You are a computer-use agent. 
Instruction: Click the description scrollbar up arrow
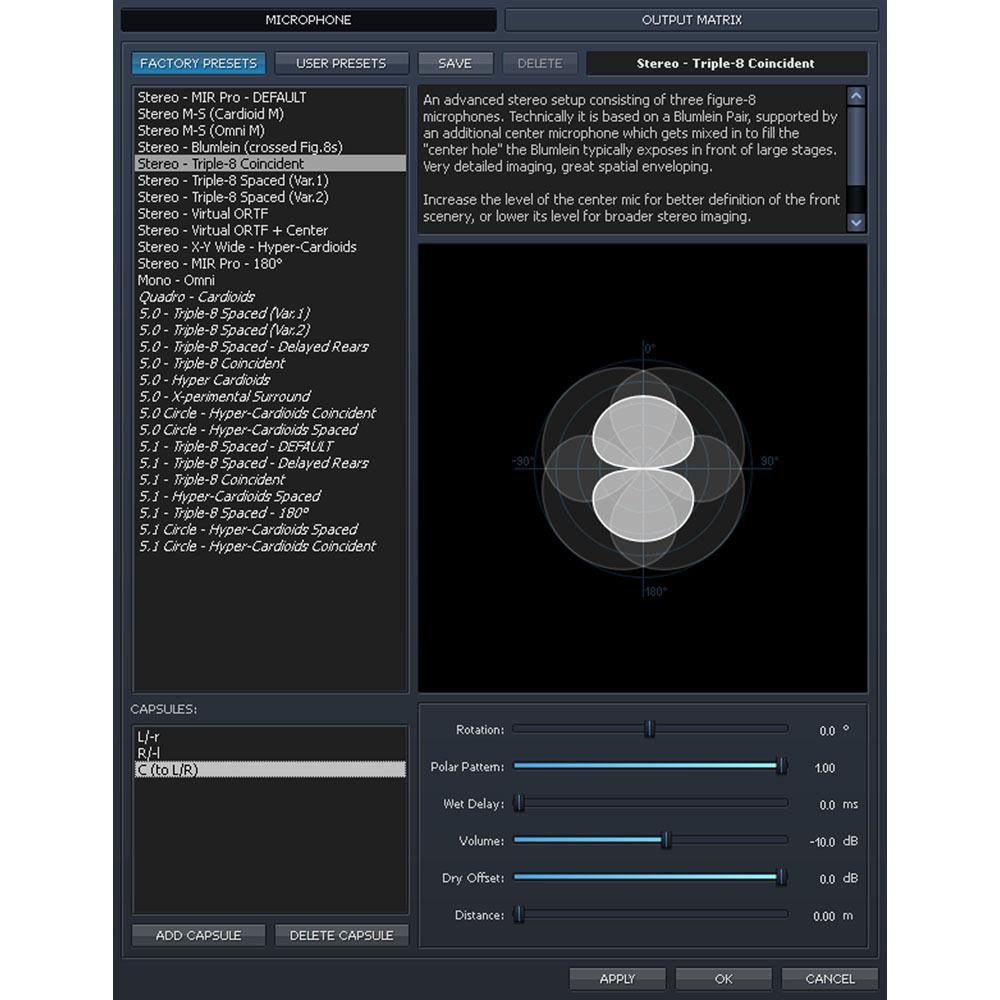click(857, 95)
